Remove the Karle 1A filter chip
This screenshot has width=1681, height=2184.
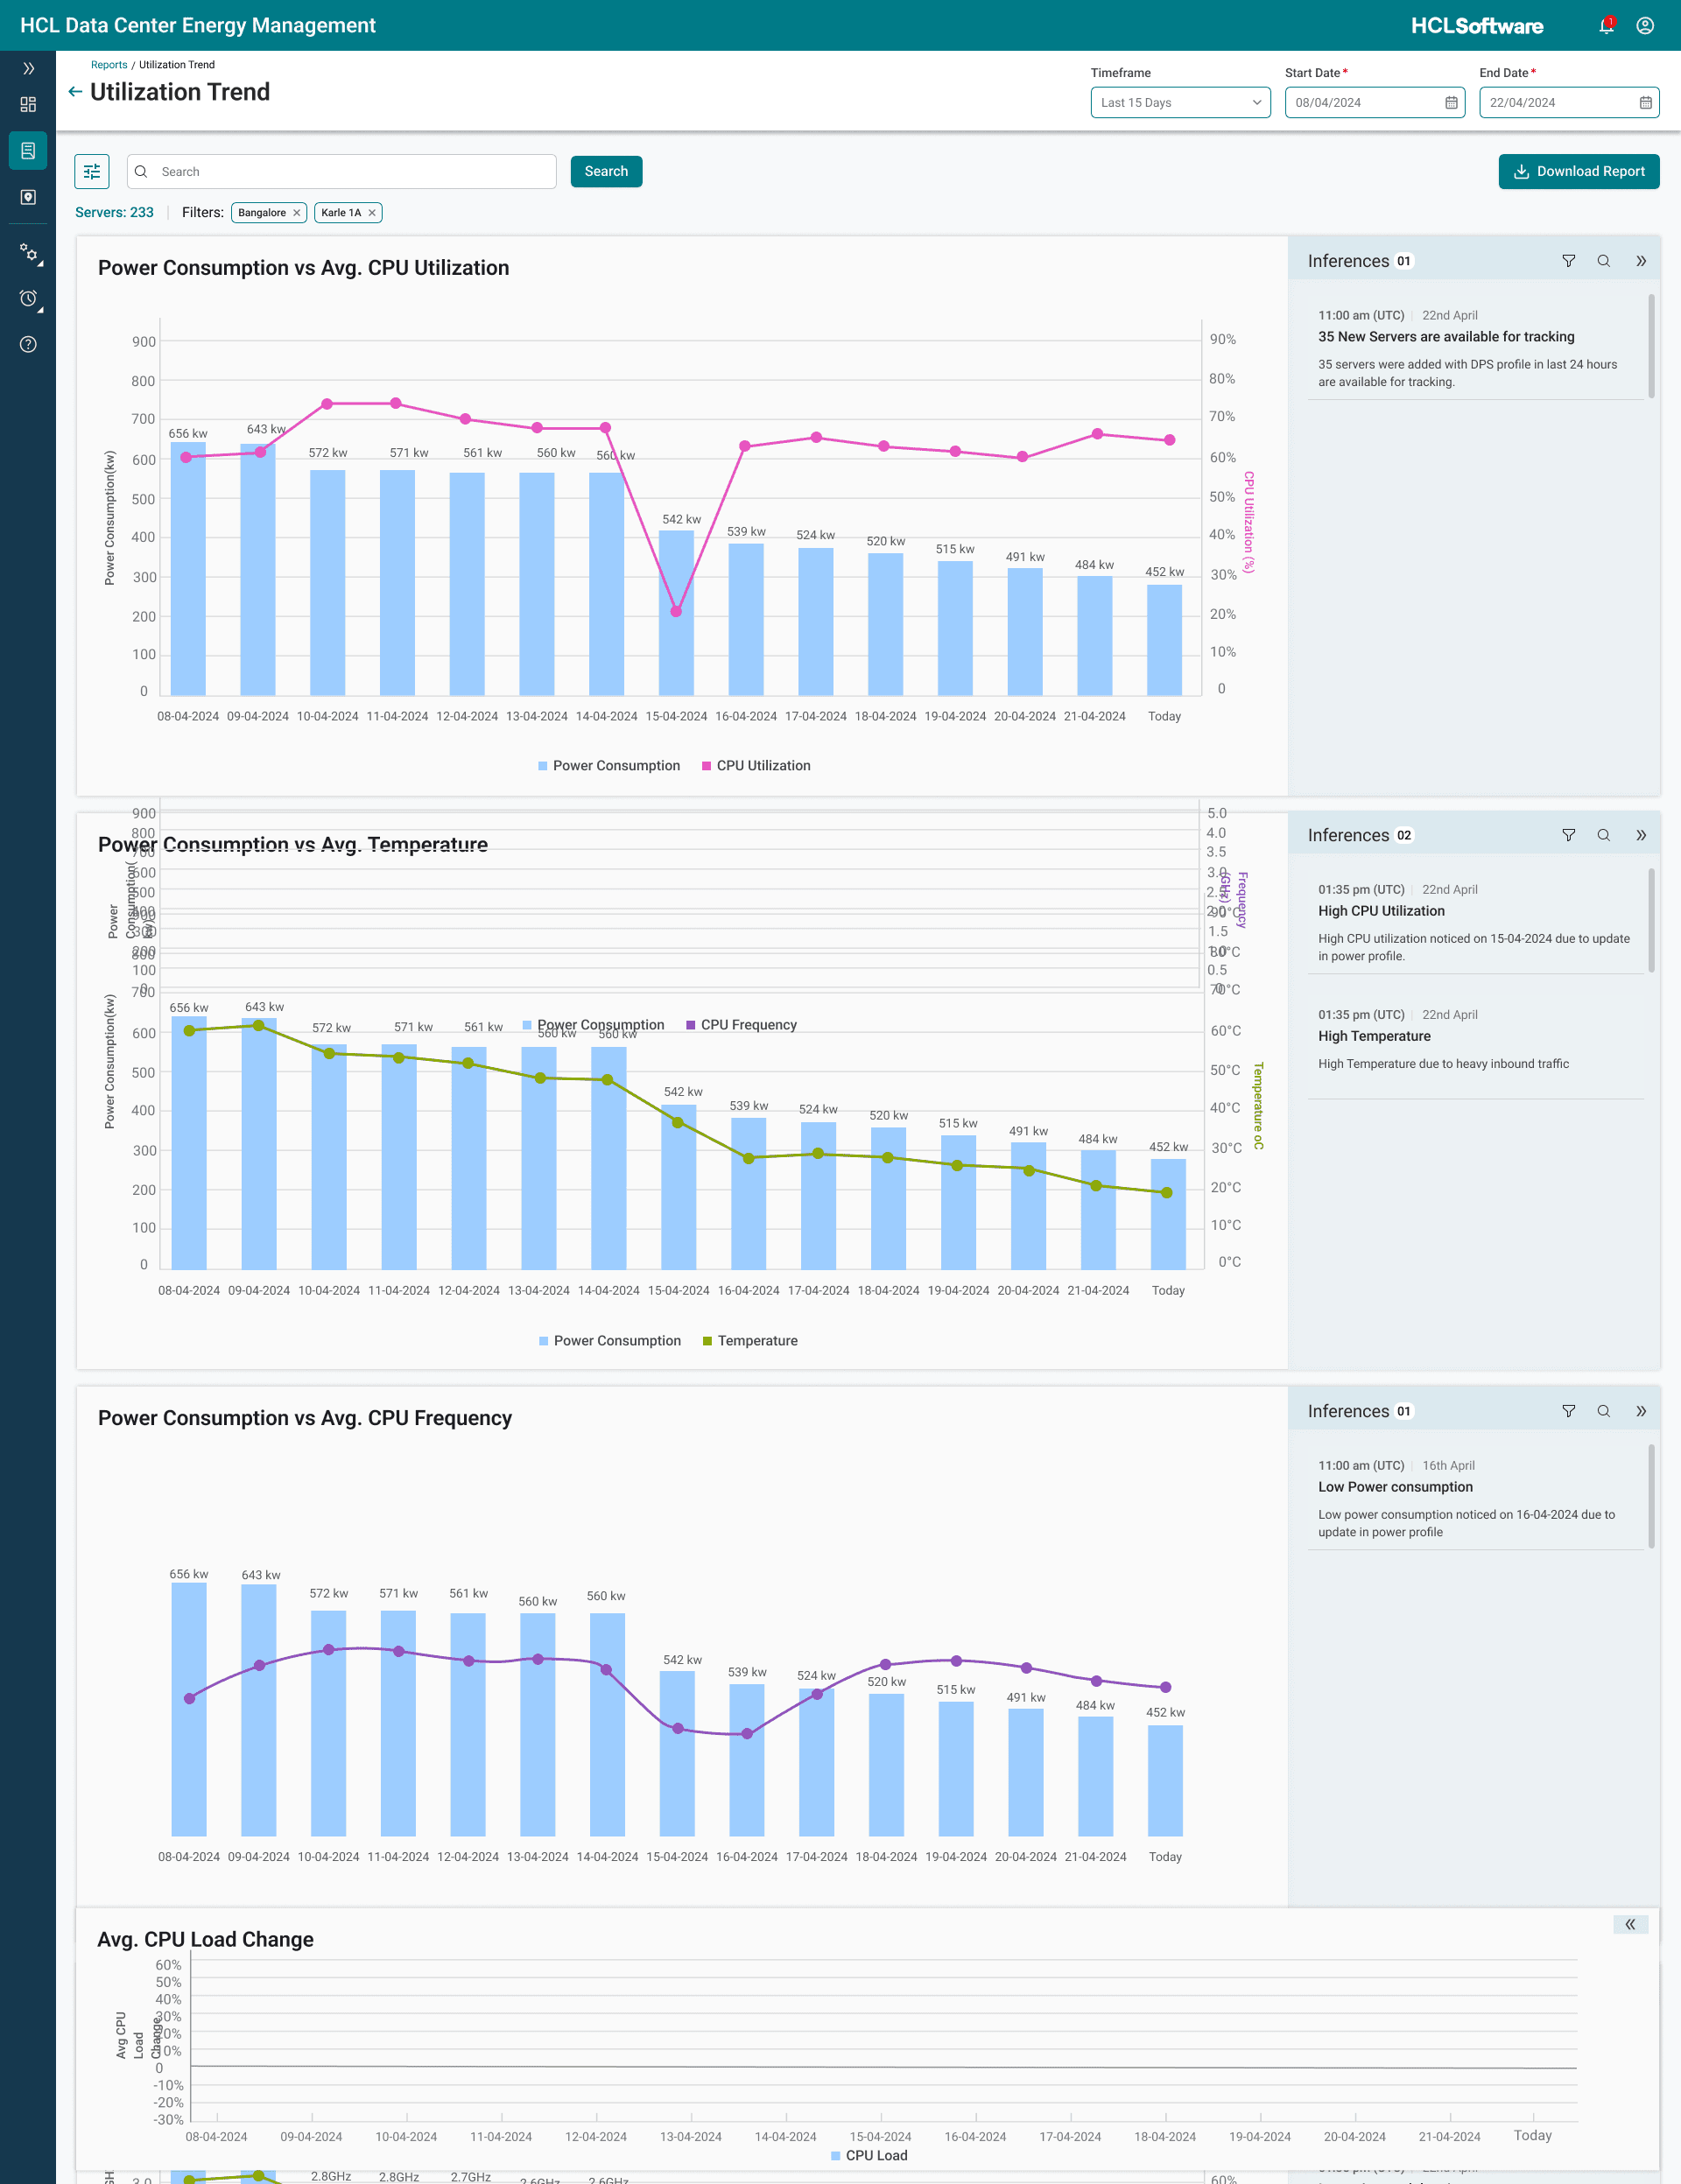(372, 213)
